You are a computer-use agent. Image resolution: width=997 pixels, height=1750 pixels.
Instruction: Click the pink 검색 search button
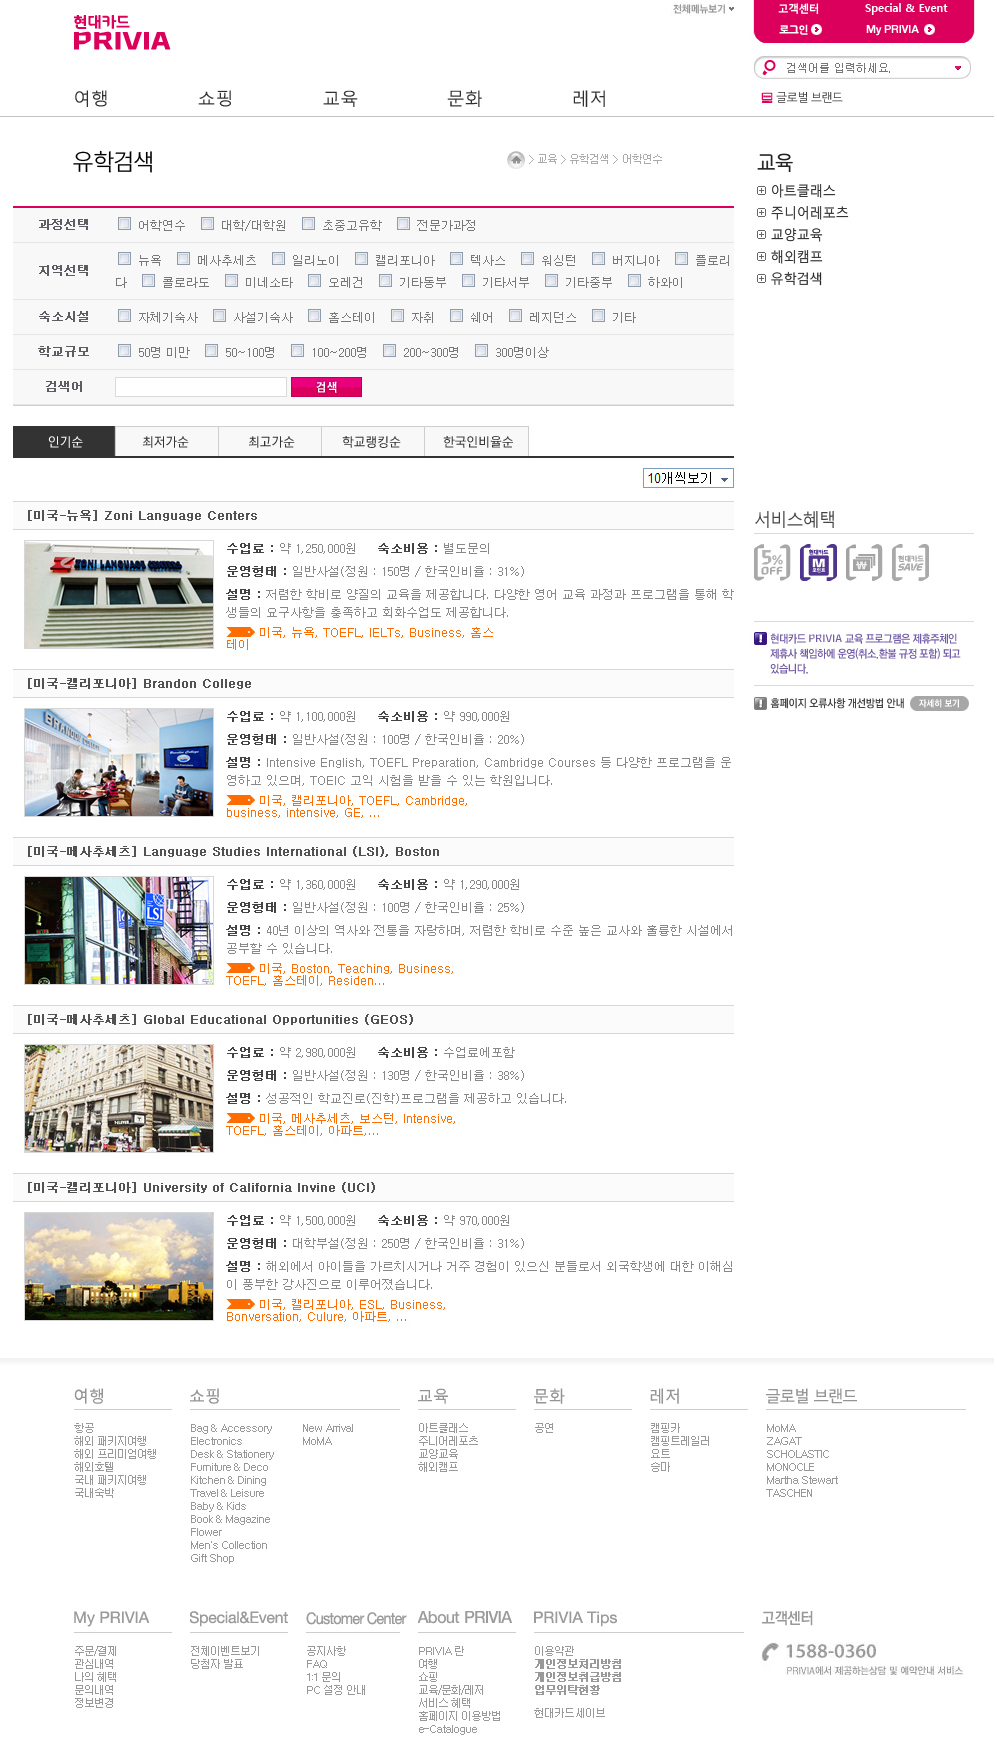pyautogui.click(x=326, y=387)
